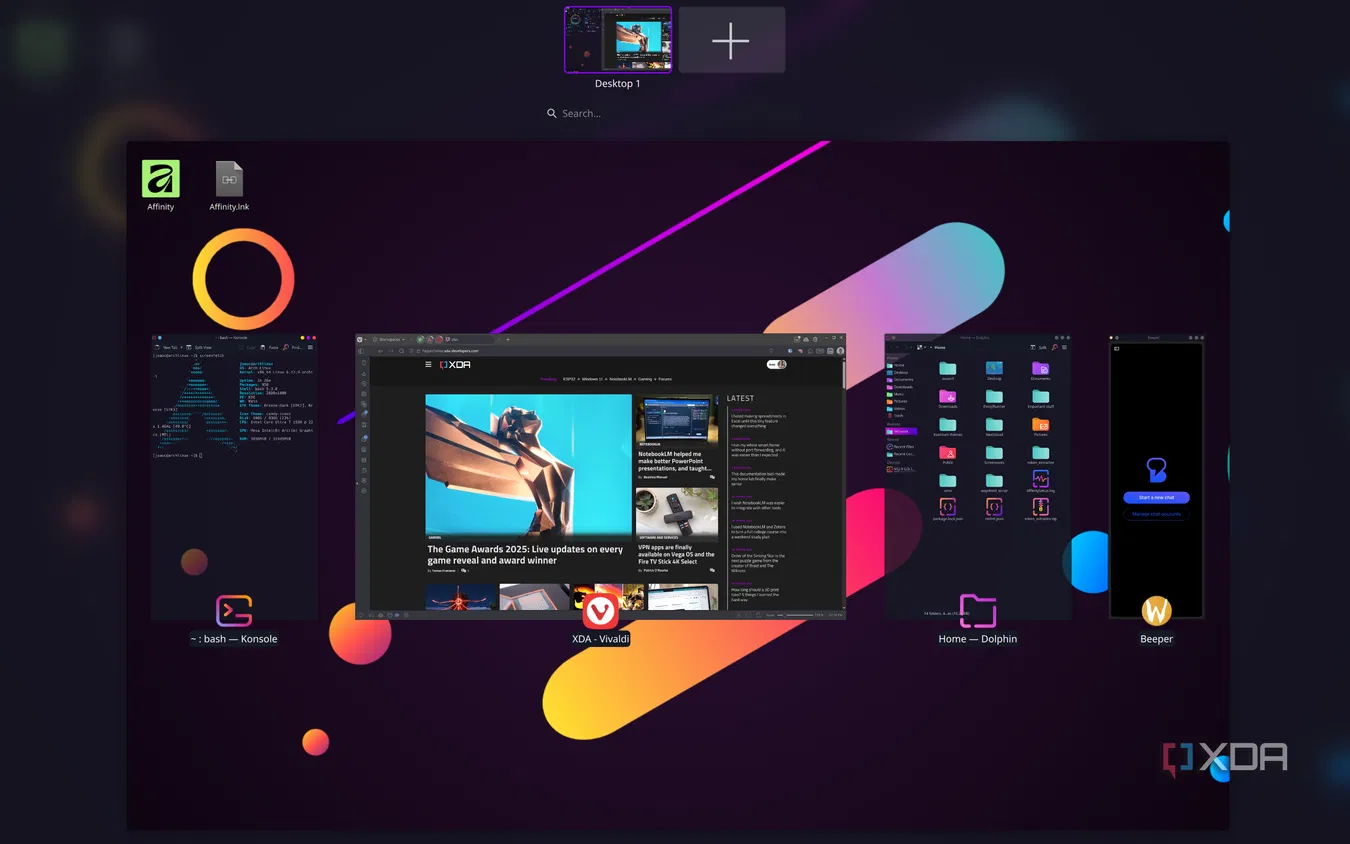Click the Beeper gold W app icon
This screenshot has width=1350, height=844.
tap(1156, 610)
